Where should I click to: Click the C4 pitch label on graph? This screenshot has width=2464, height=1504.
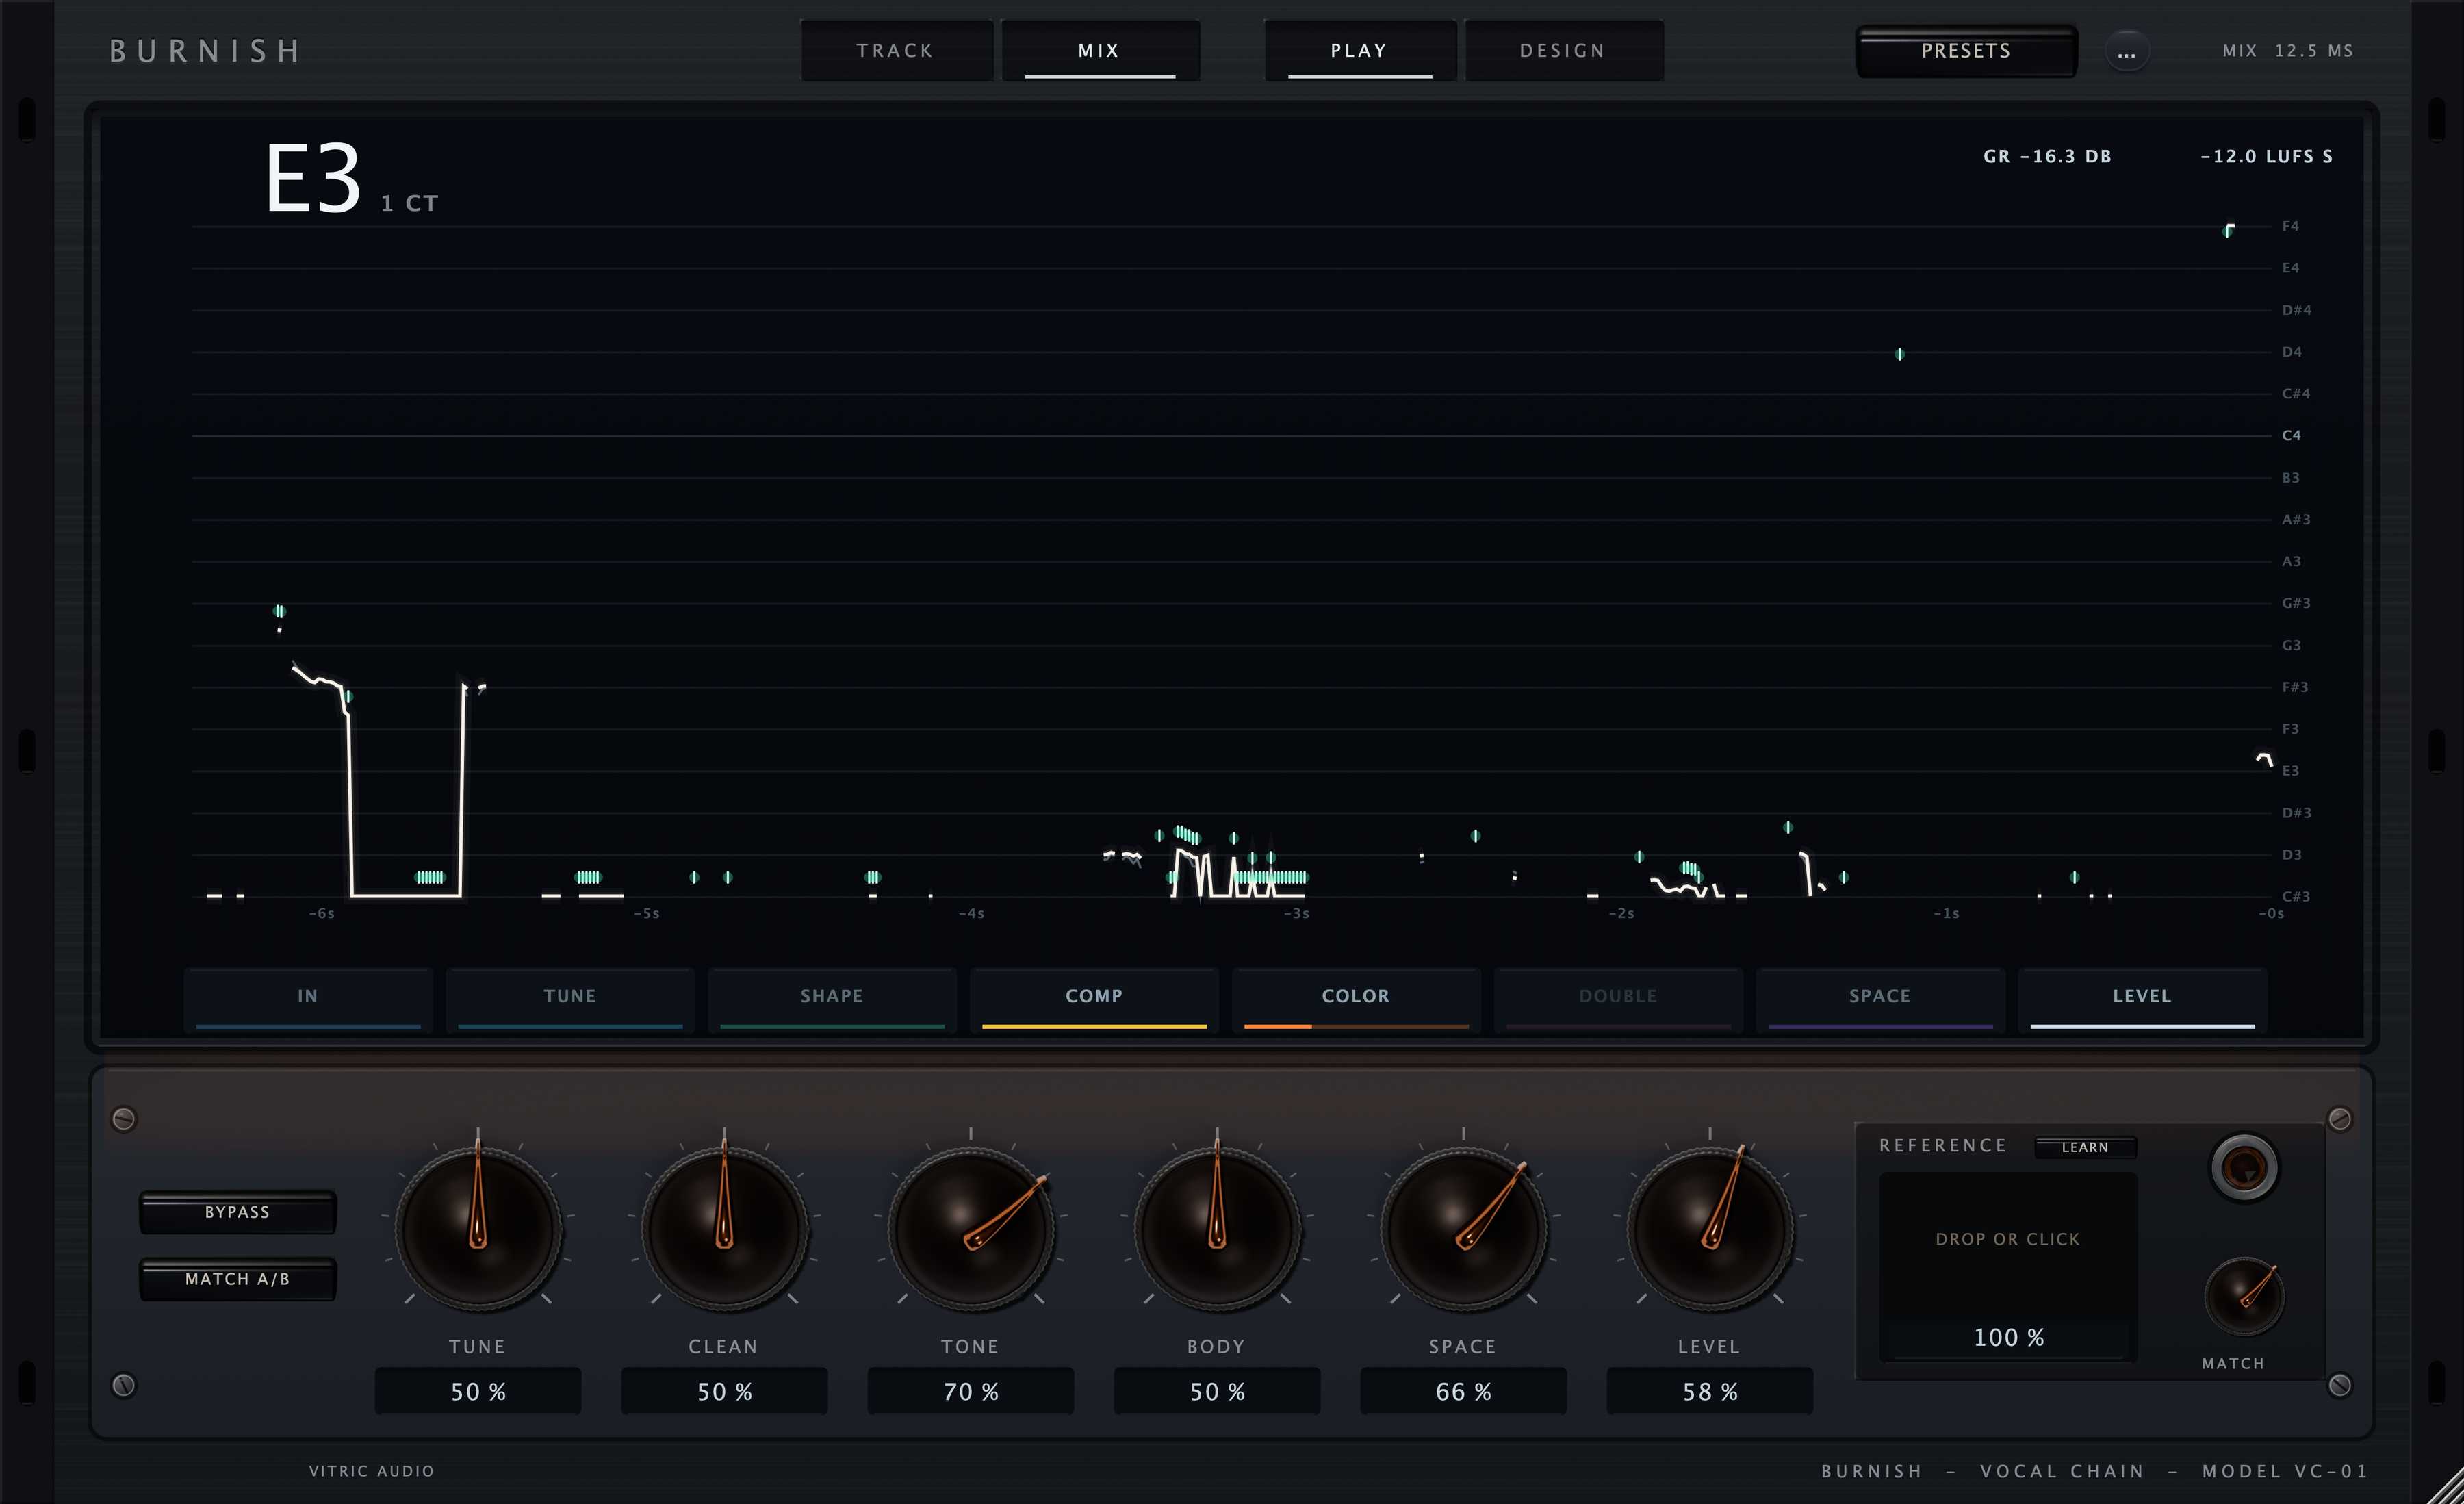(2291, 435)
